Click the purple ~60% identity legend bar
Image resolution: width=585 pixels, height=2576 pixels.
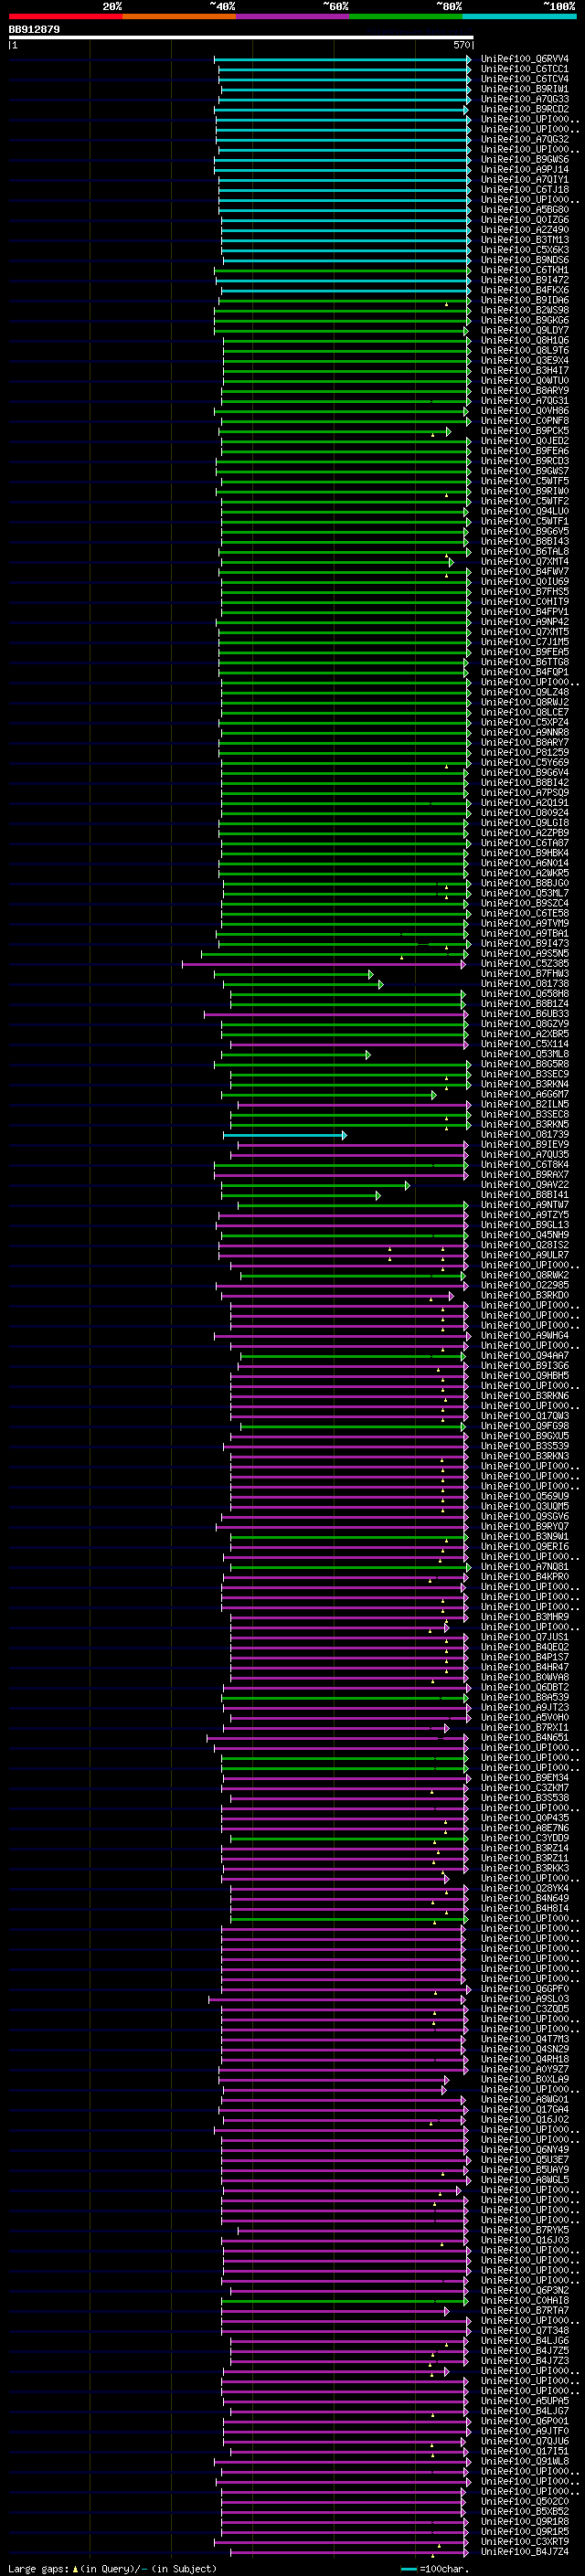293,16
